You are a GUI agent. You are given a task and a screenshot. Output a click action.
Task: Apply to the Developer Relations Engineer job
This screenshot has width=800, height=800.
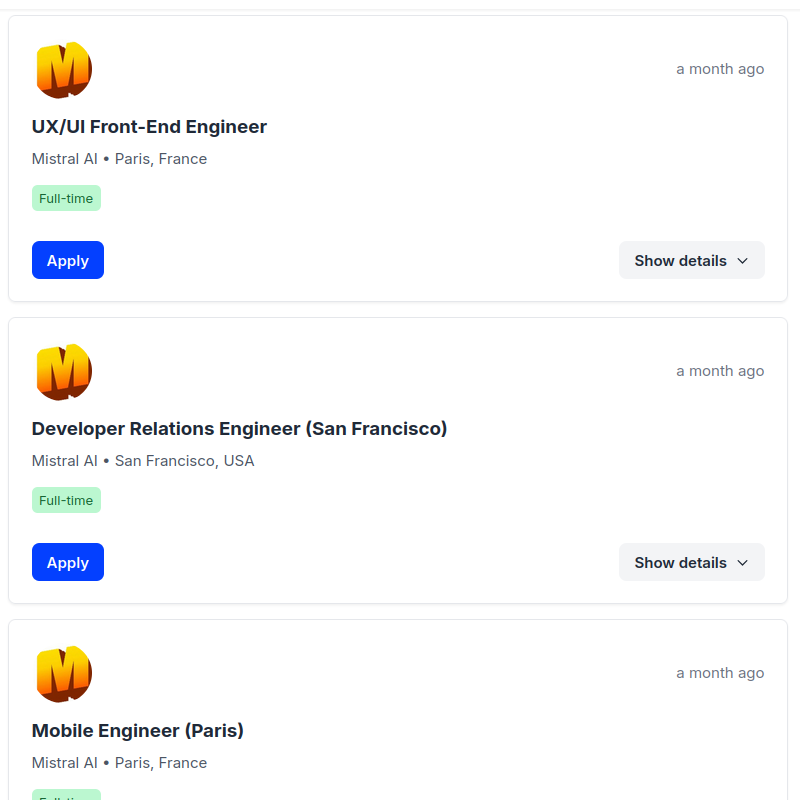pos(68,562)
